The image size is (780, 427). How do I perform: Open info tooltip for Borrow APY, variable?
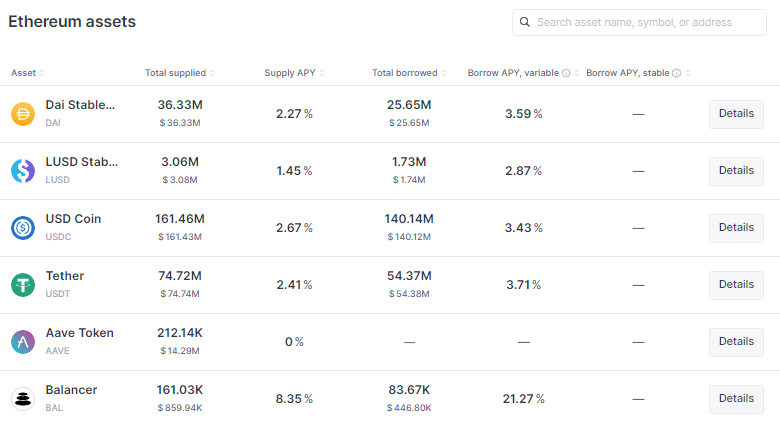[566, 73]
